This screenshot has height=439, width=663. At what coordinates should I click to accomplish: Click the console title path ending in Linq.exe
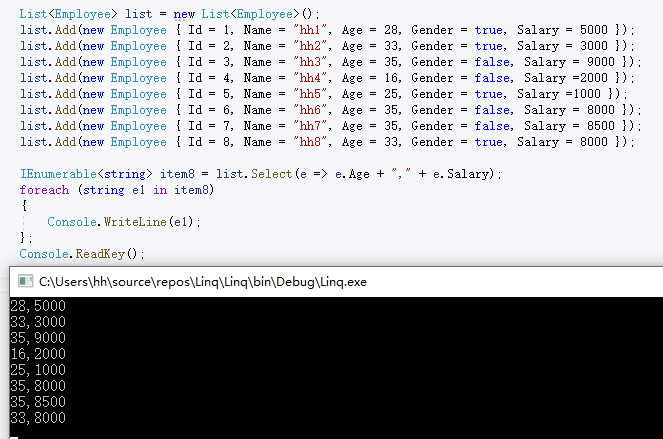(x=203, y=282)
